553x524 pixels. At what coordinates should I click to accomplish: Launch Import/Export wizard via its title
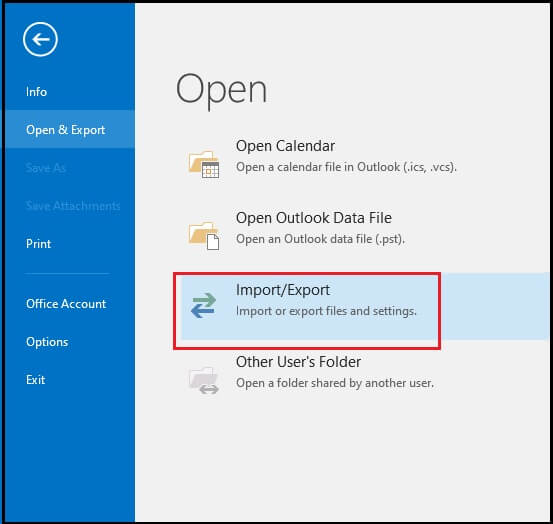283,290
